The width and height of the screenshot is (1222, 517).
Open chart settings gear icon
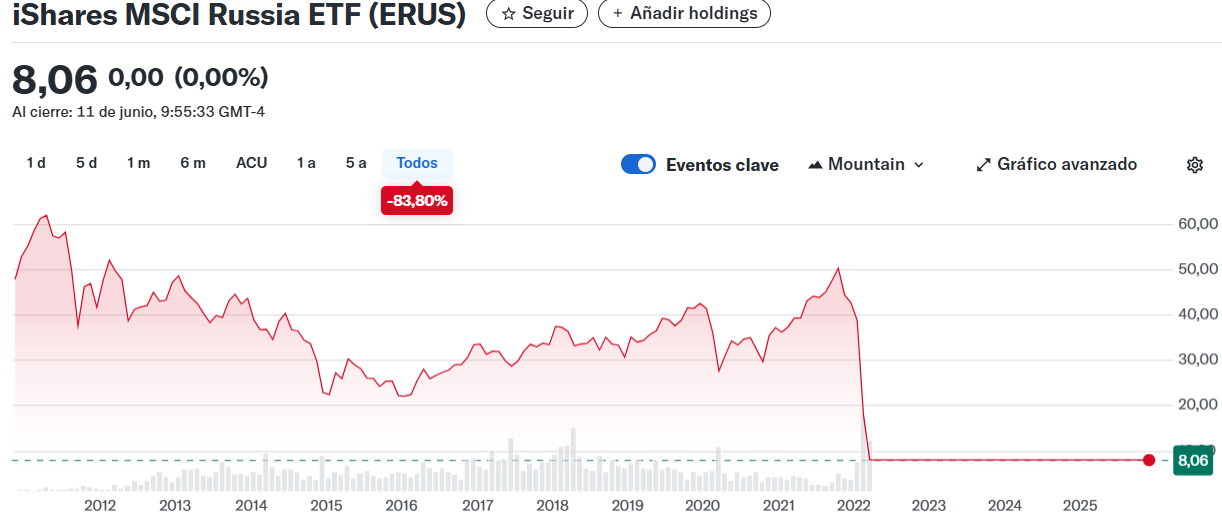point(1194,165)
